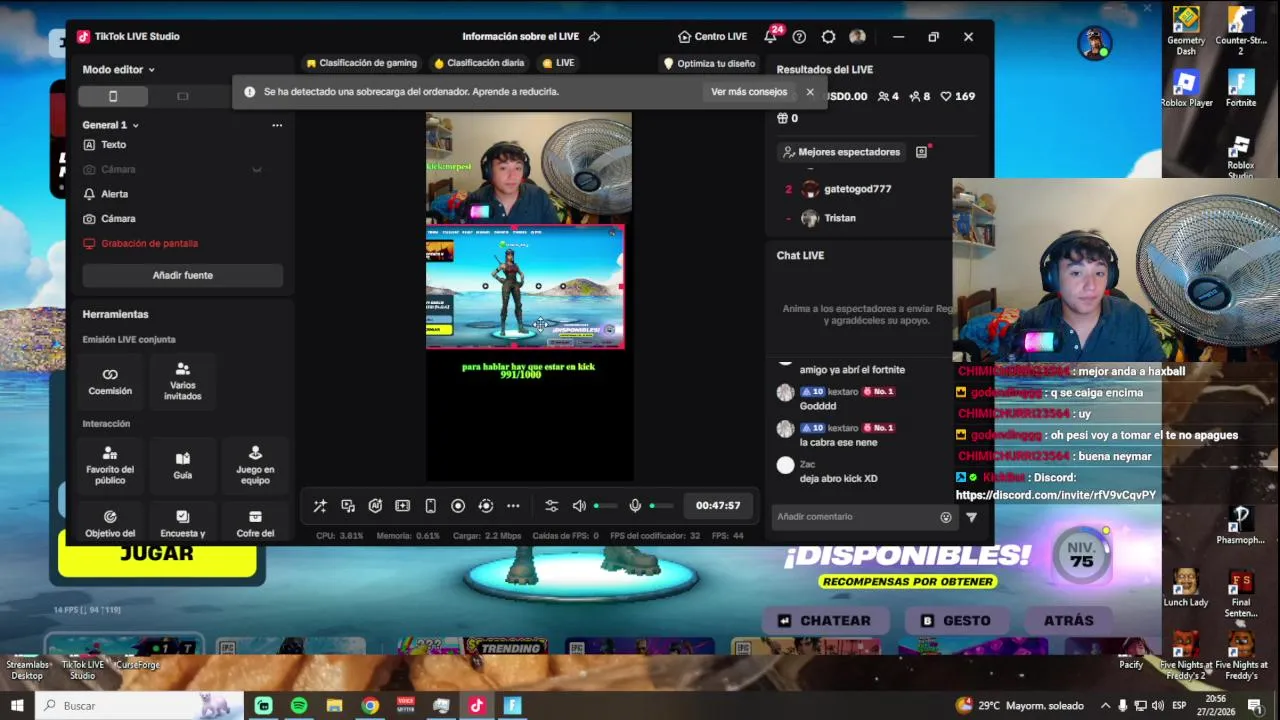Switch to portrait layout mode
1280x720 pixels.
point(113,96)
